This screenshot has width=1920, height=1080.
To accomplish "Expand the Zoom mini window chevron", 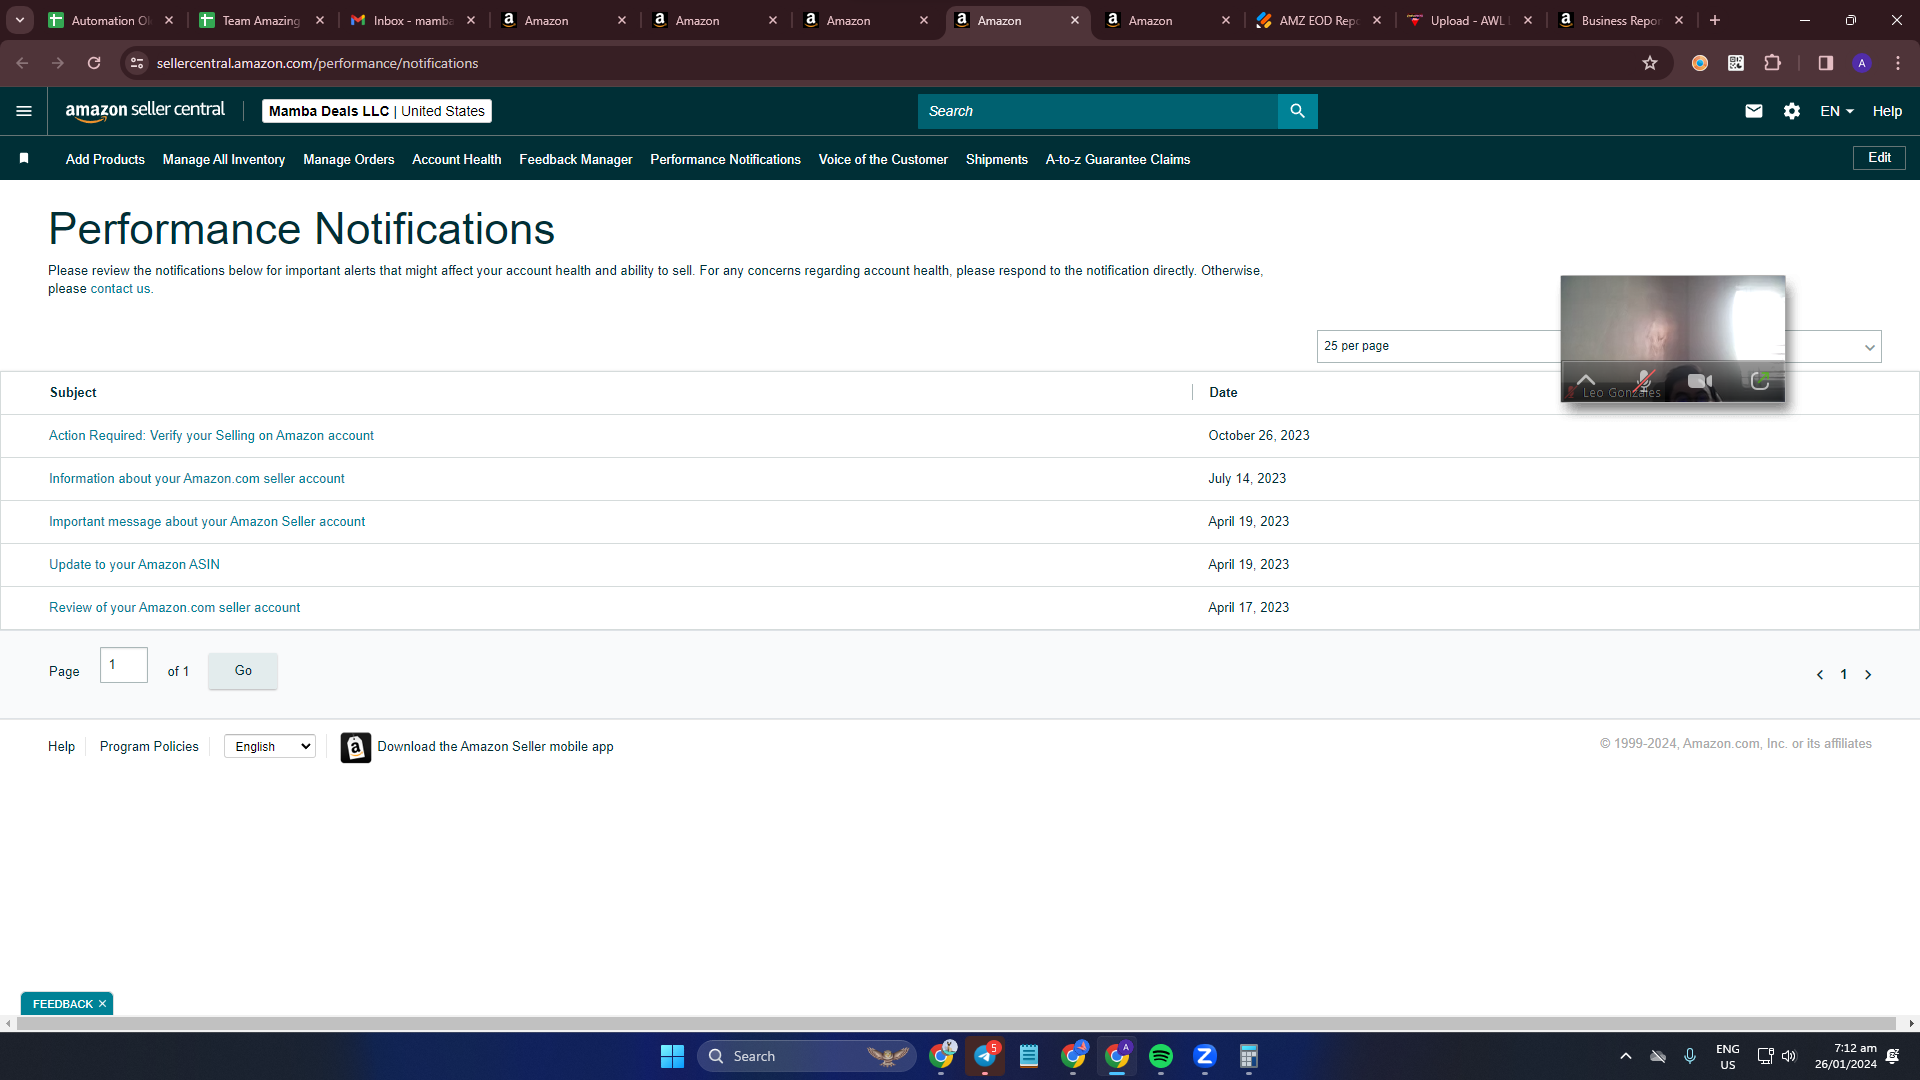I will pos(1586,380).
